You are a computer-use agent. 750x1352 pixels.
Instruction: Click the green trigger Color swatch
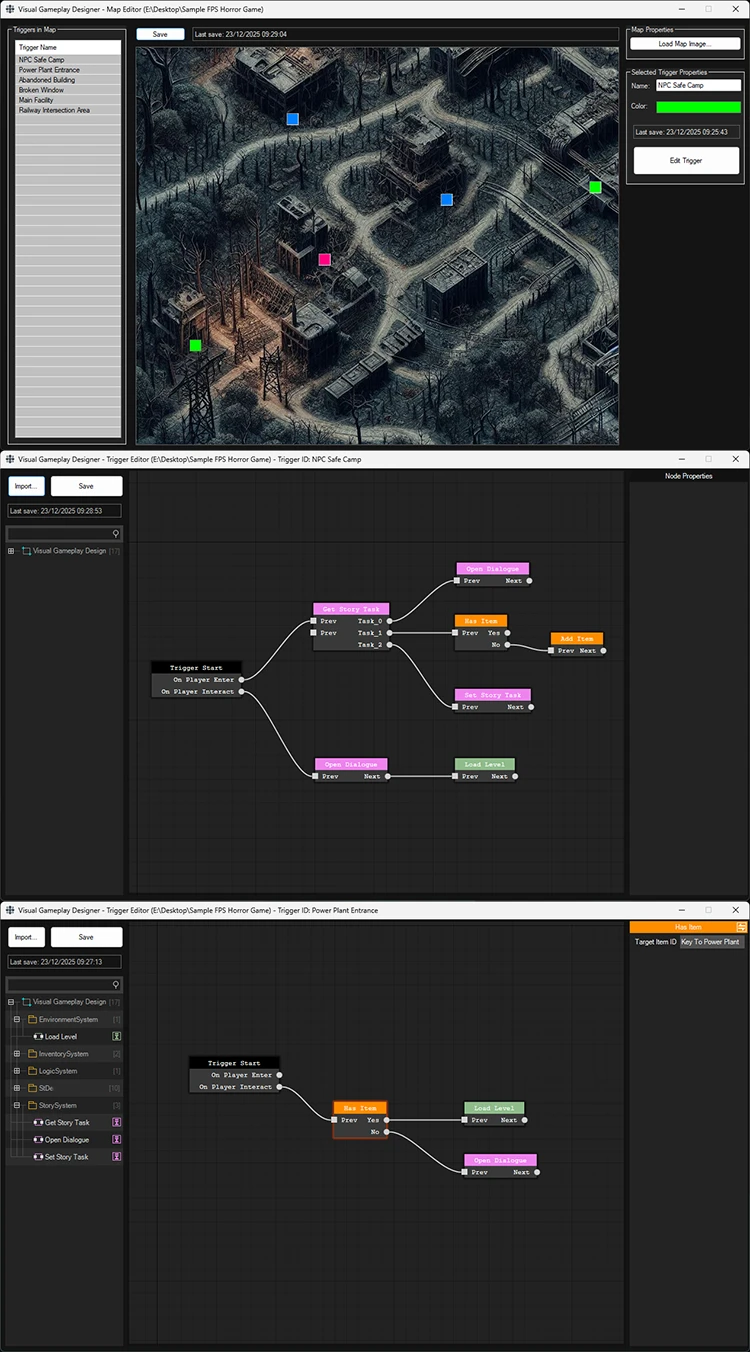698,106
